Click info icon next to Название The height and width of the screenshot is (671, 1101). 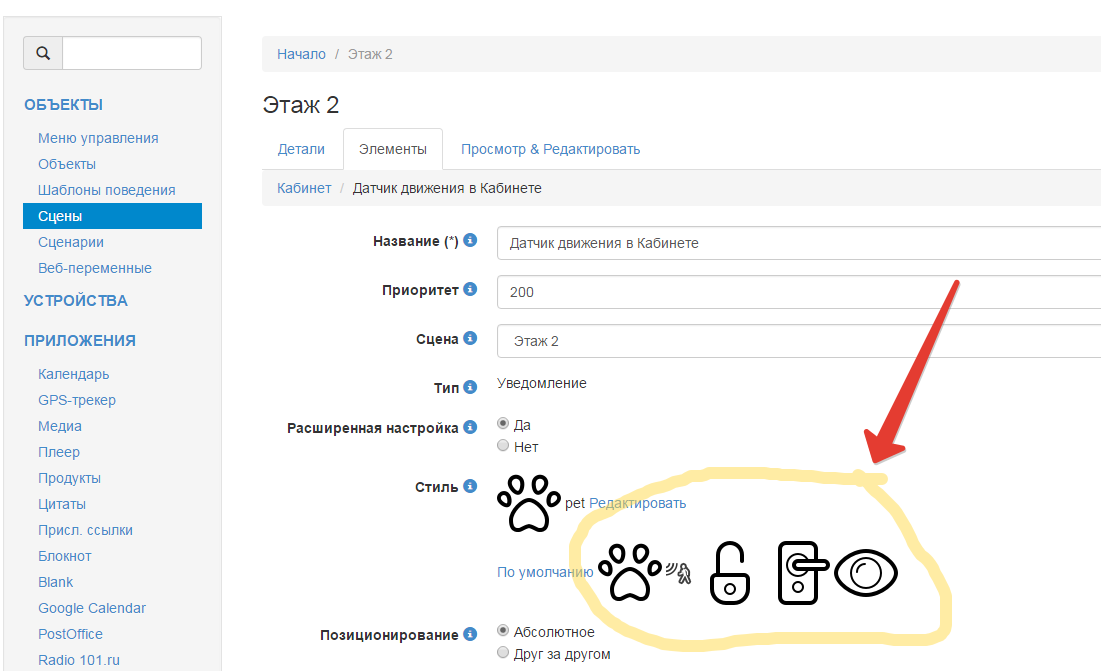coord(470,240)
